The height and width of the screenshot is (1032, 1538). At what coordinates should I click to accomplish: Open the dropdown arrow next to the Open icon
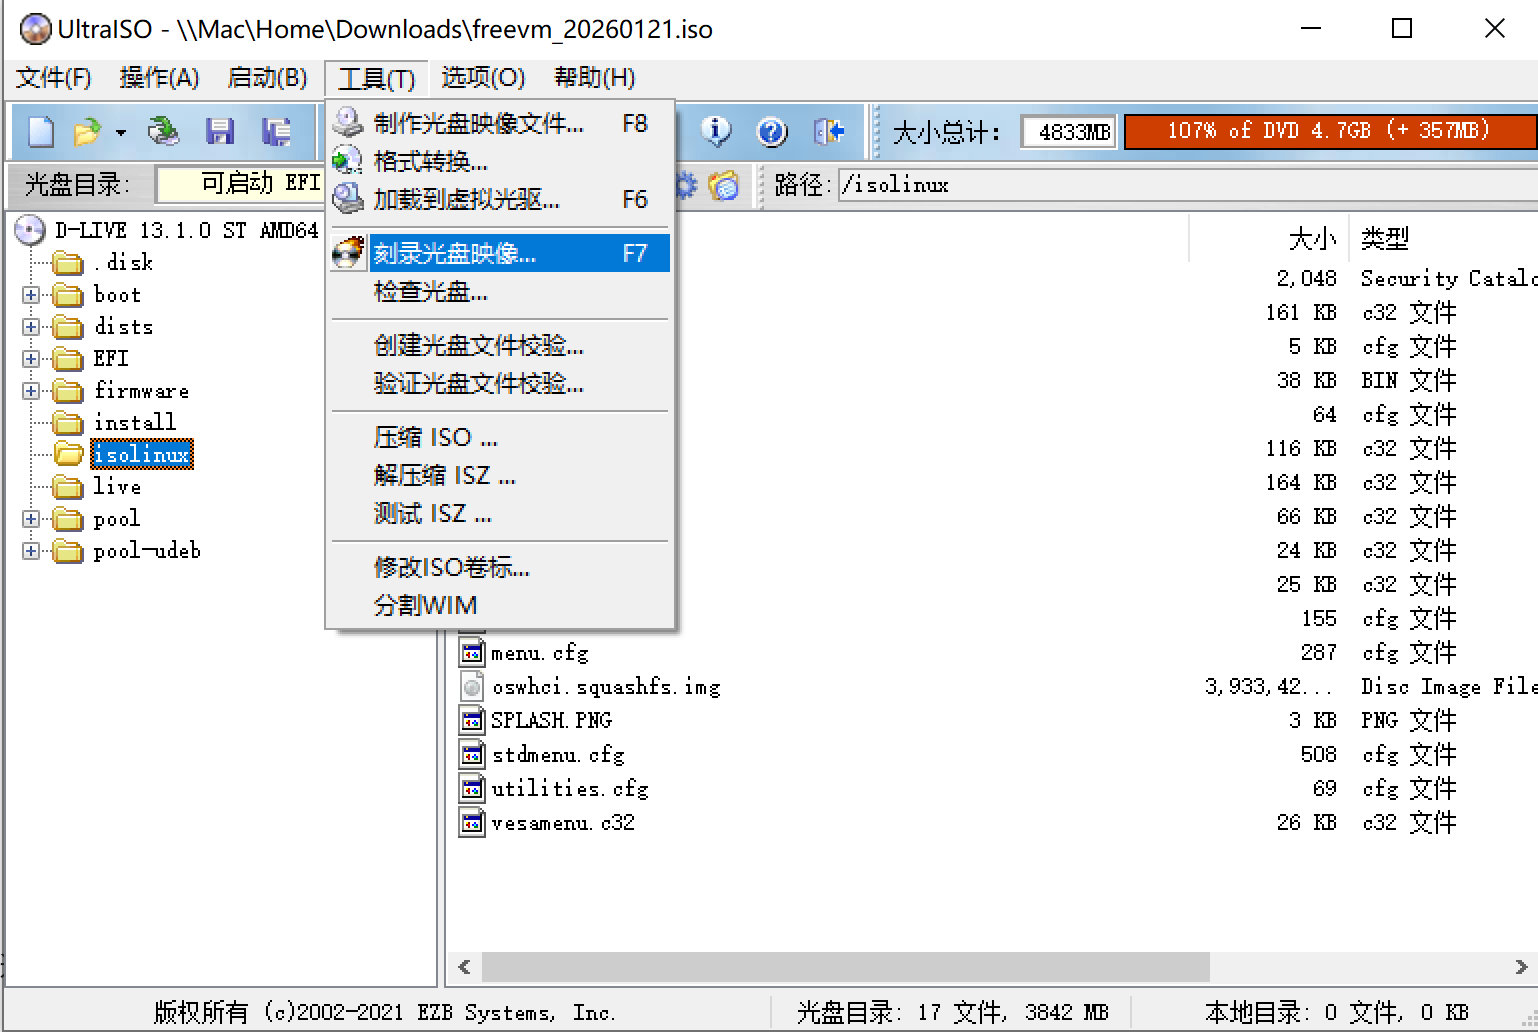pos(118,133)
